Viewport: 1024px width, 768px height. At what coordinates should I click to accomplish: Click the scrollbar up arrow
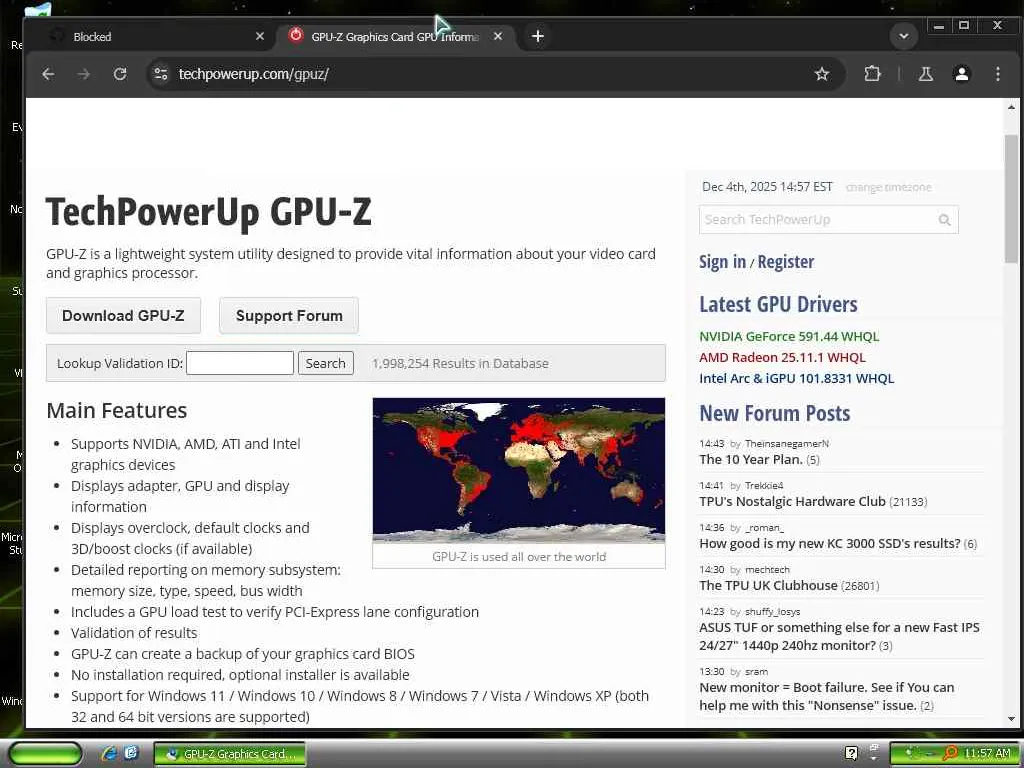pos(1011,107)
